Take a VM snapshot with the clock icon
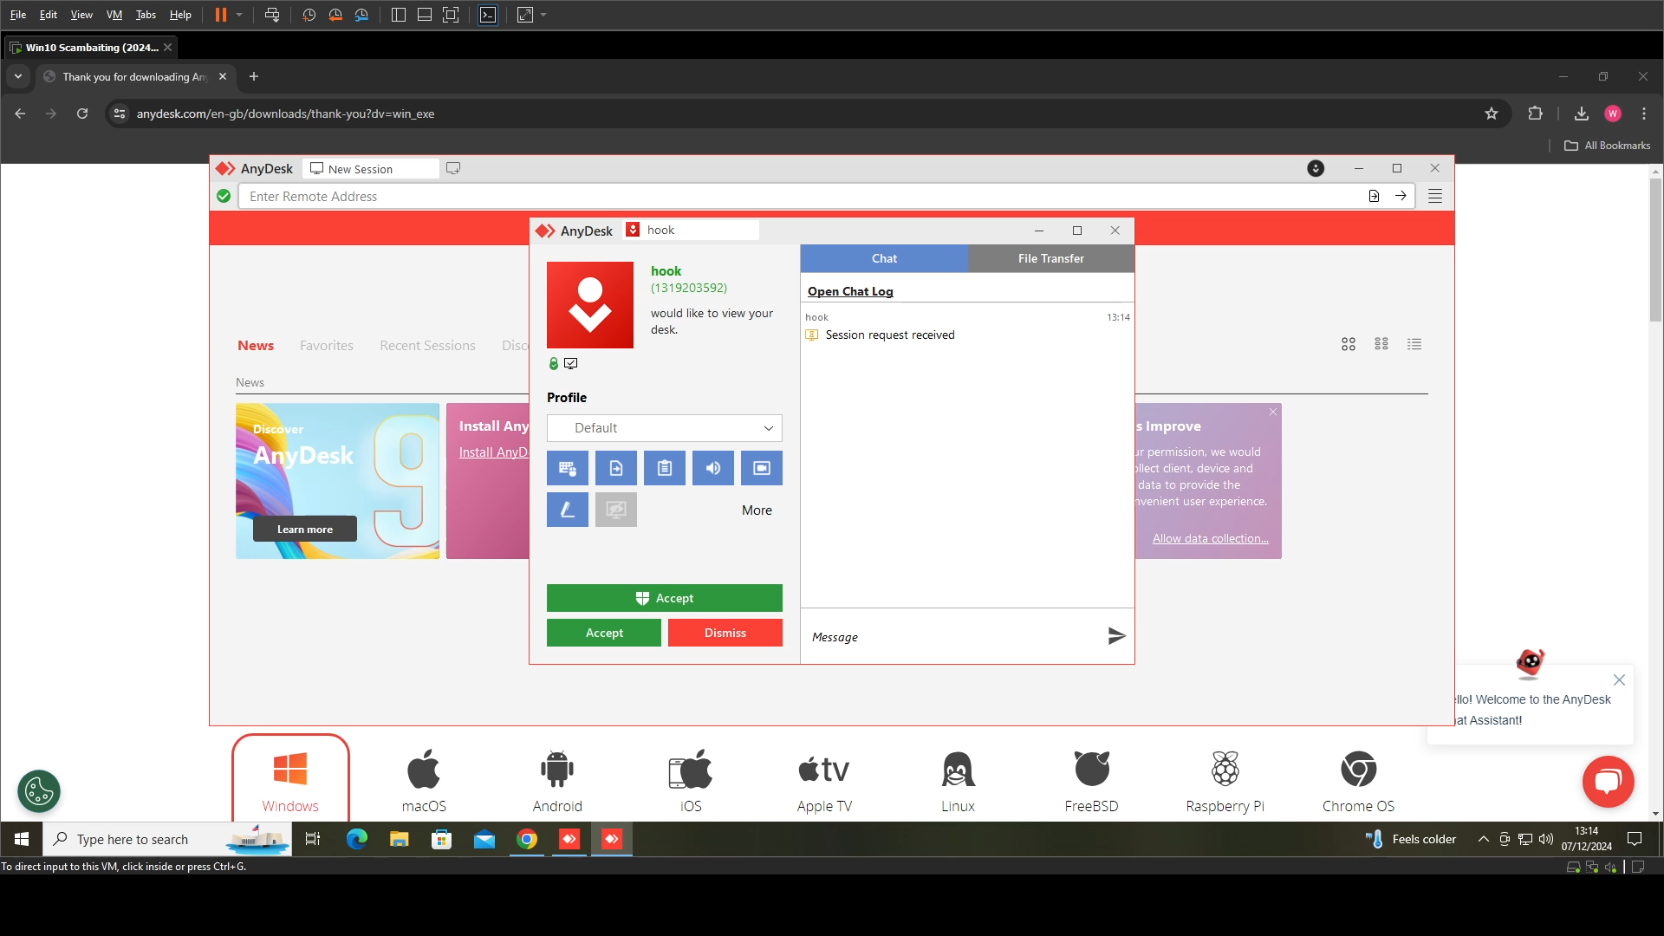1664x936 pixels. click(x=309, y=15)
